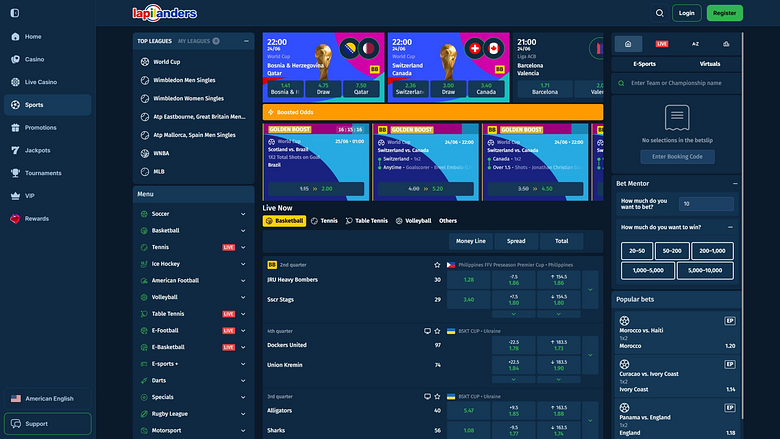Expand more markets for JRU Heavy Bombers match
Viewport: 780px width, 439px height.
point(590,290)
